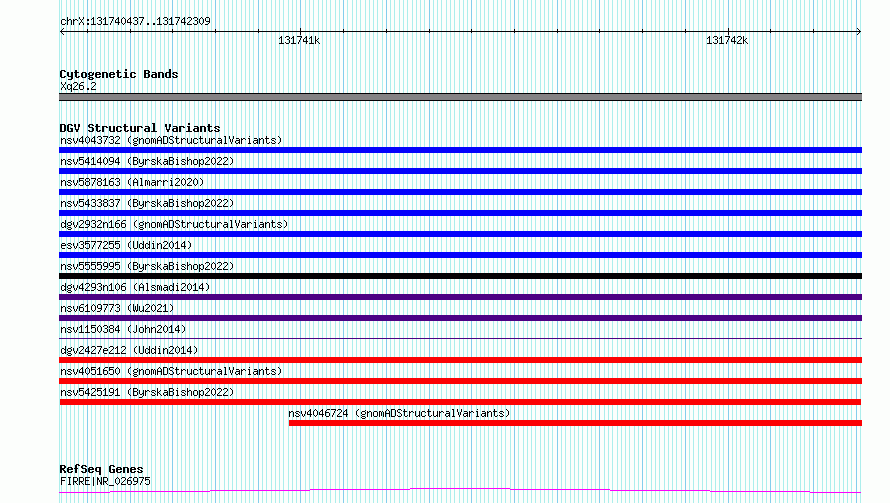890x503 pixels.
Task: Click the black bar under nsv5555995
Action: coord(460,276)
